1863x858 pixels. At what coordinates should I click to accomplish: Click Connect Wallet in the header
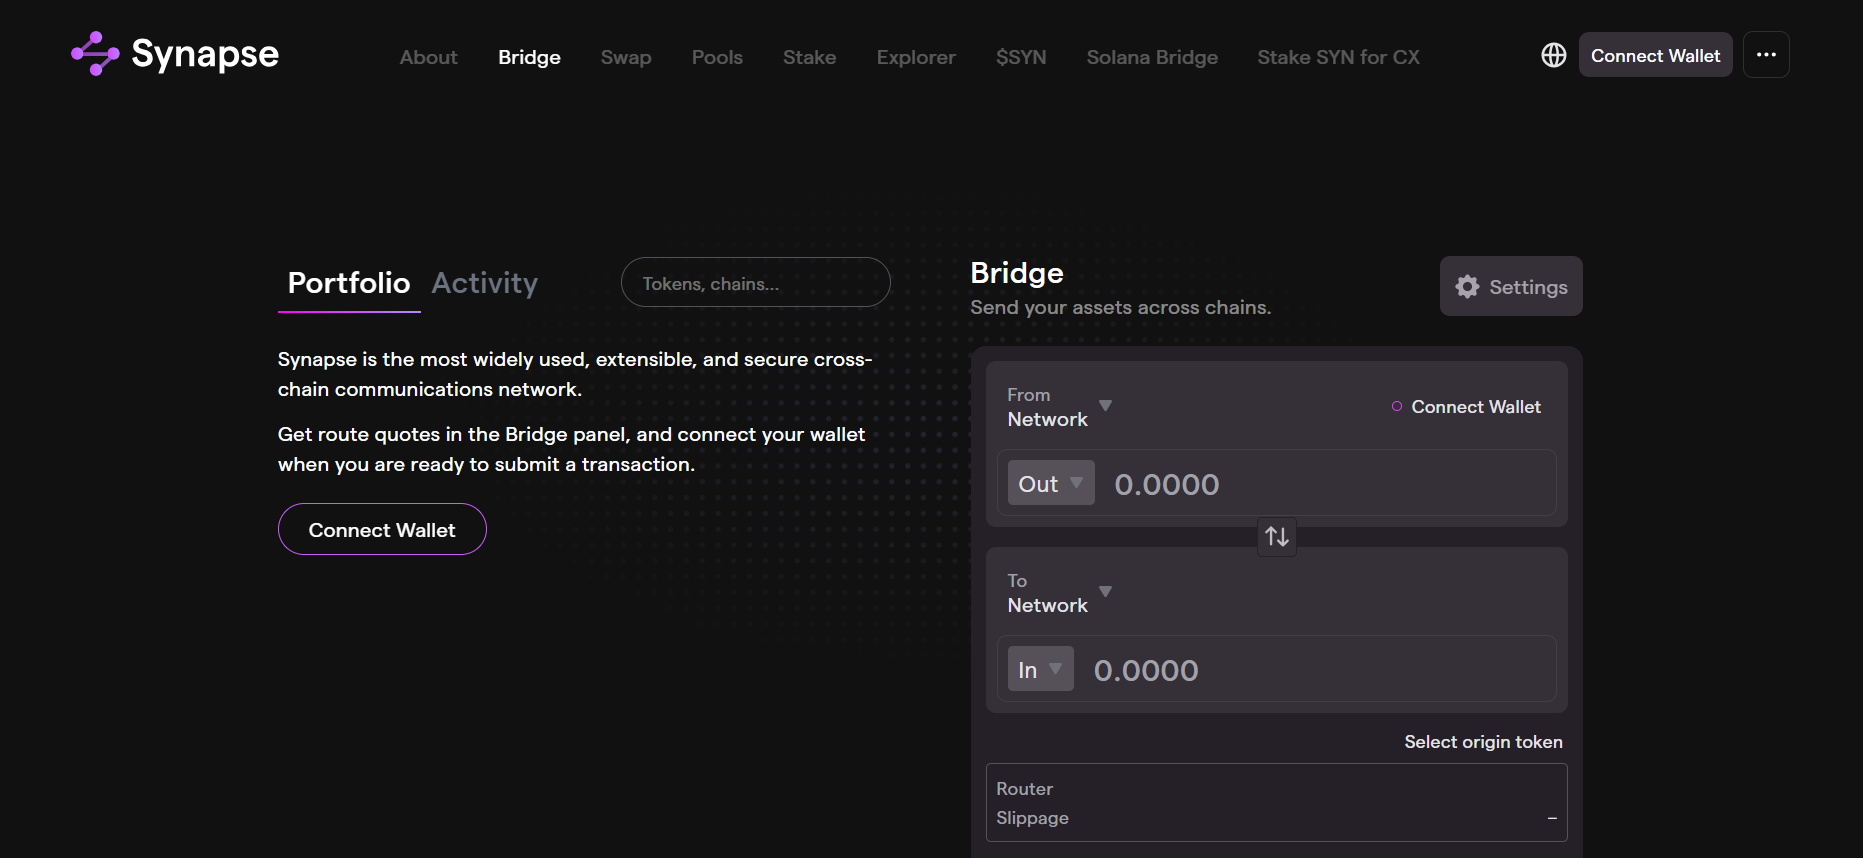point(1655,56)
